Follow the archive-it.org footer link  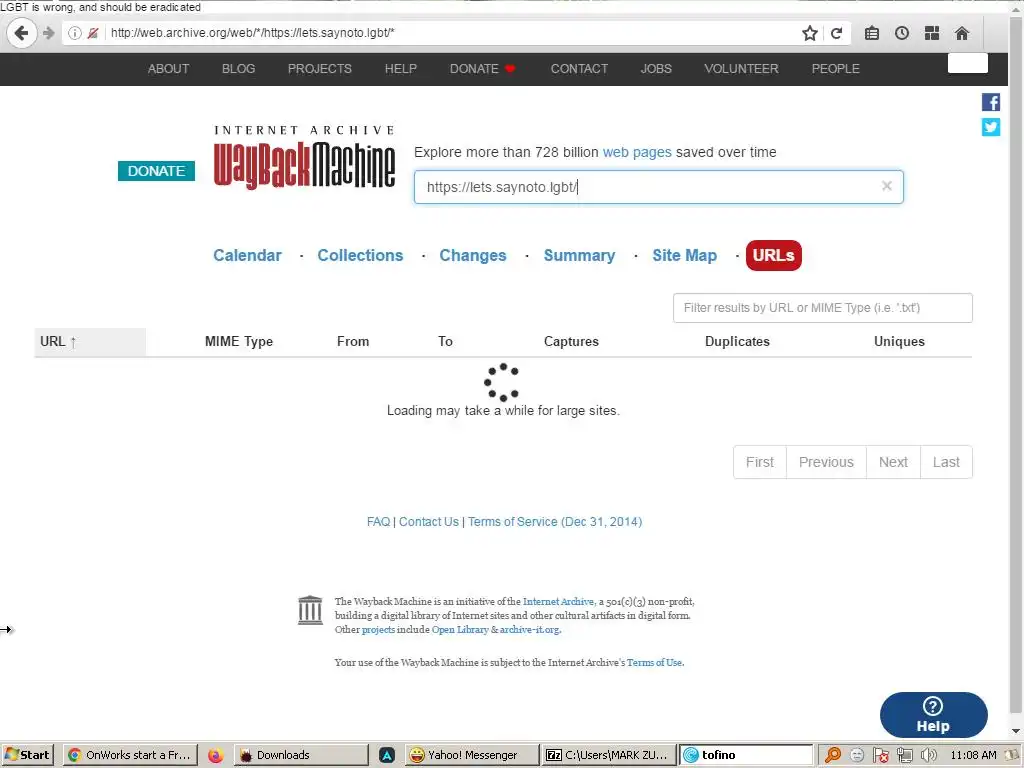(x=529, y=630)
